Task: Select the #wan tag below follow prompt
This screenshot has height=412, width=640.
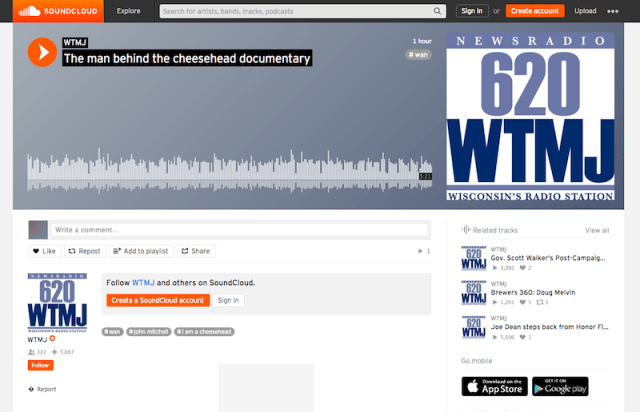Action: pos(112,332)
